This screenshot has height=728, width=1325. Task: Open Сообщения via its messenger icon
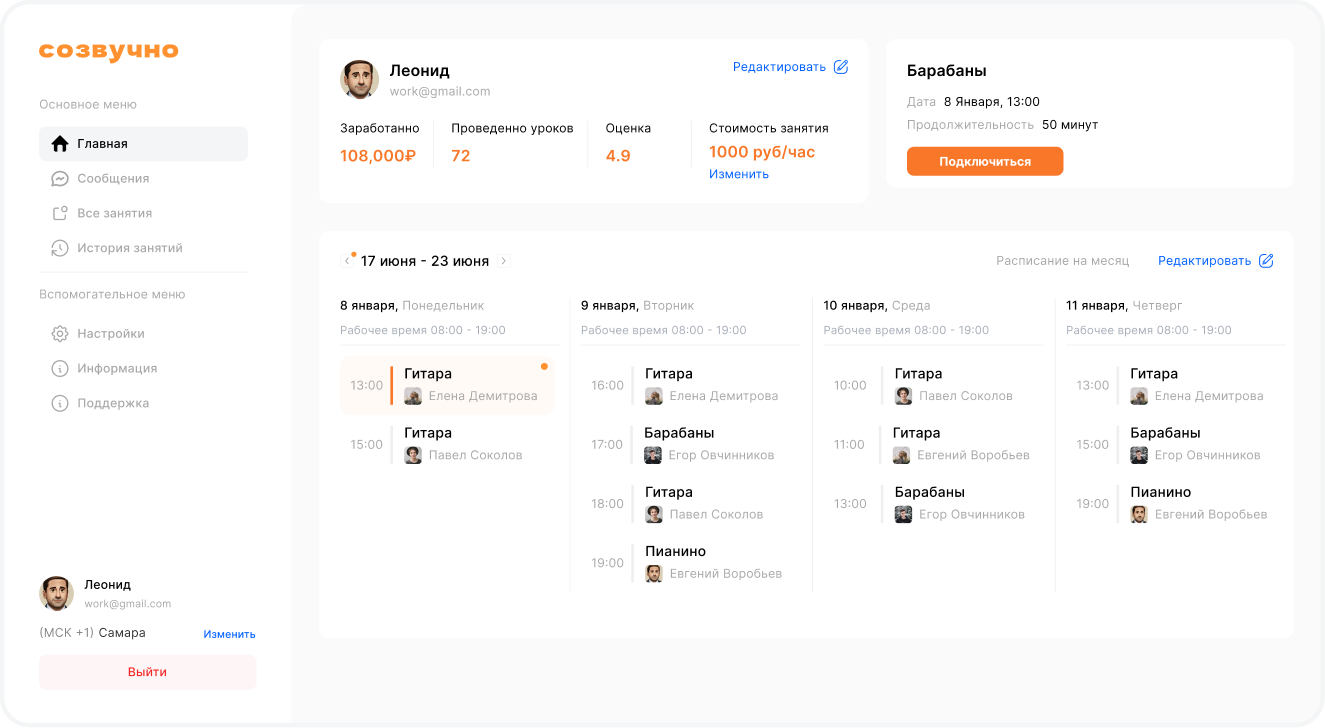pos(60,179)
